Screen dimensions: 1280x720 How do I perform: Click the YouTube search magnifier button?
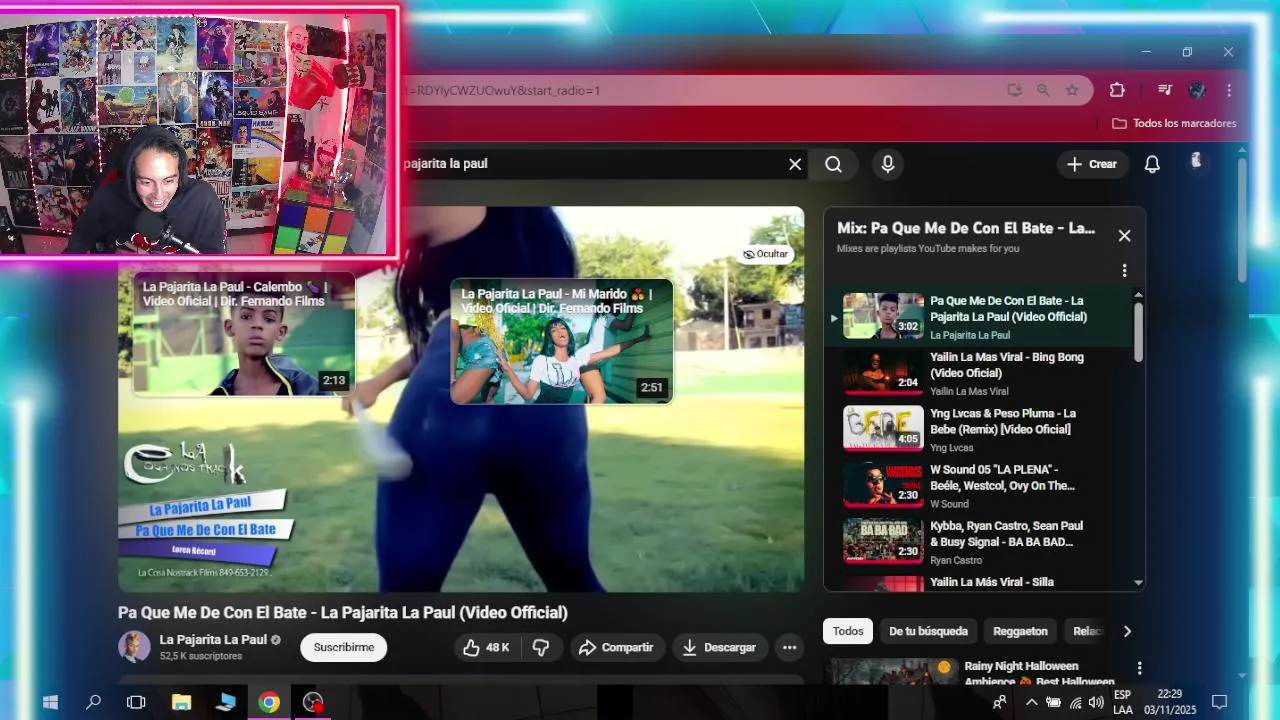(833, 164)
